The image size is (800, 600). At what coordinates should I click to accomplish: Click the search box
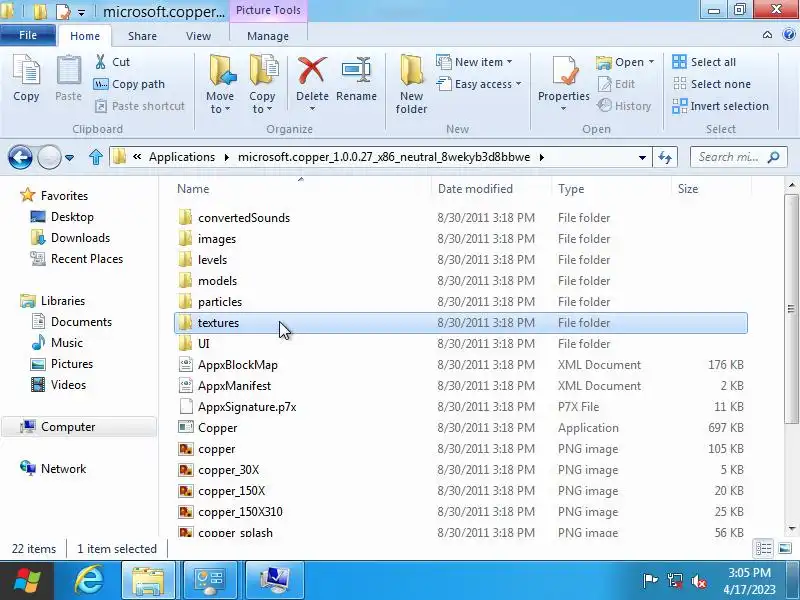click(x=738, y=157)
